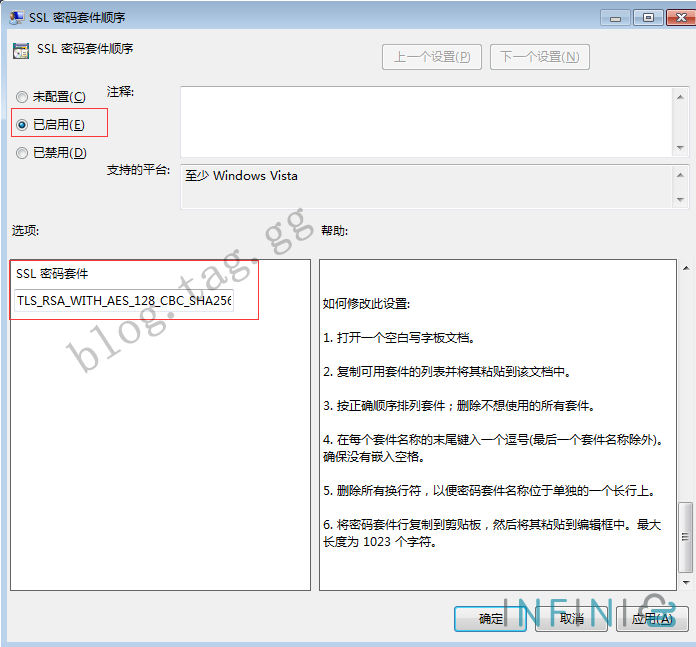Select the 未配置(C) radio option
This screenshot has width=696, height=647.
22,97
